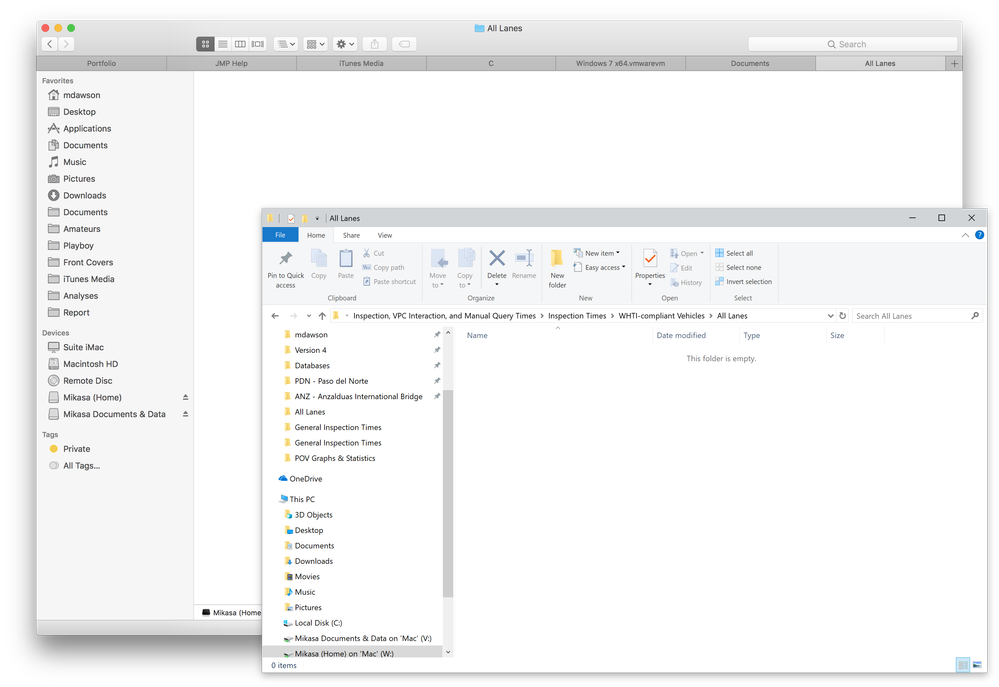
Task: Click the Paste ribbon button
Action: pyautogui.click(x=345, y=264)
